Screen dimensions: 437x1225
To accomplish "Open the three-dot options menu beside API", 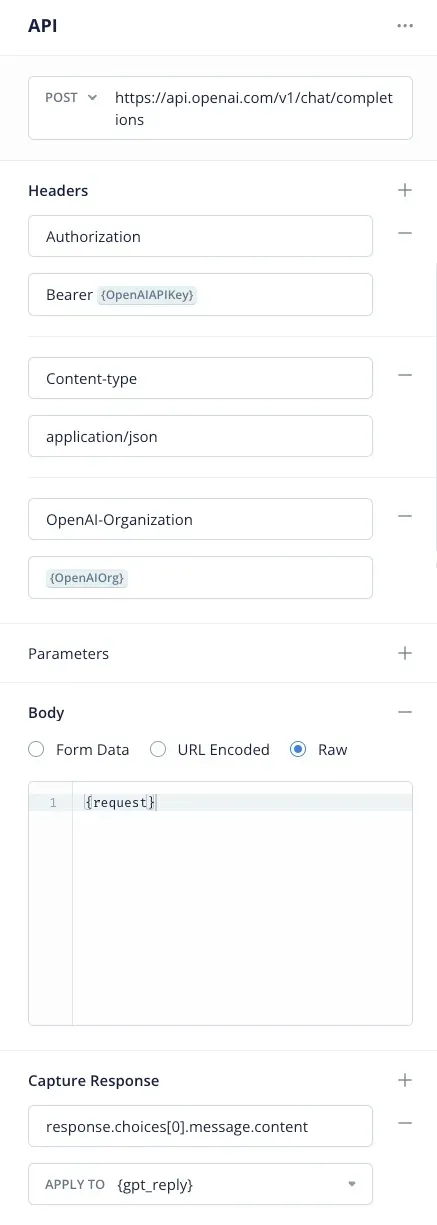I will [x=405, y=26].
